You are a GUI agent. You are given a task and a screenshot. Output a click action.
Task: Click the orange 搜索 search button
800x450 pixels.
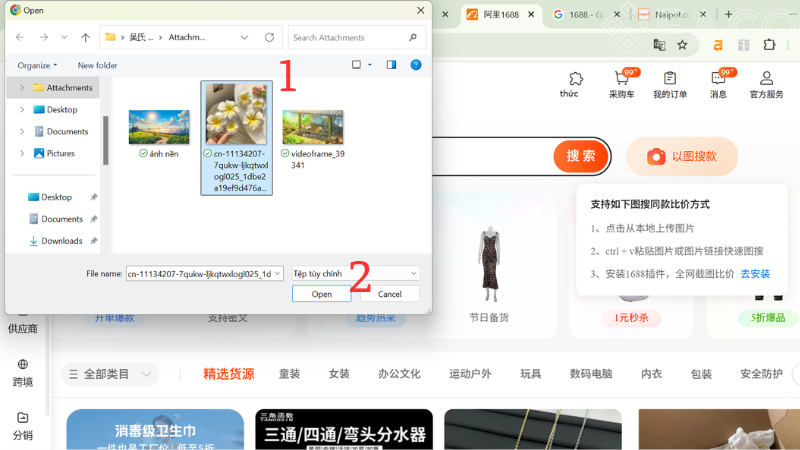click(x=581, y=156)
